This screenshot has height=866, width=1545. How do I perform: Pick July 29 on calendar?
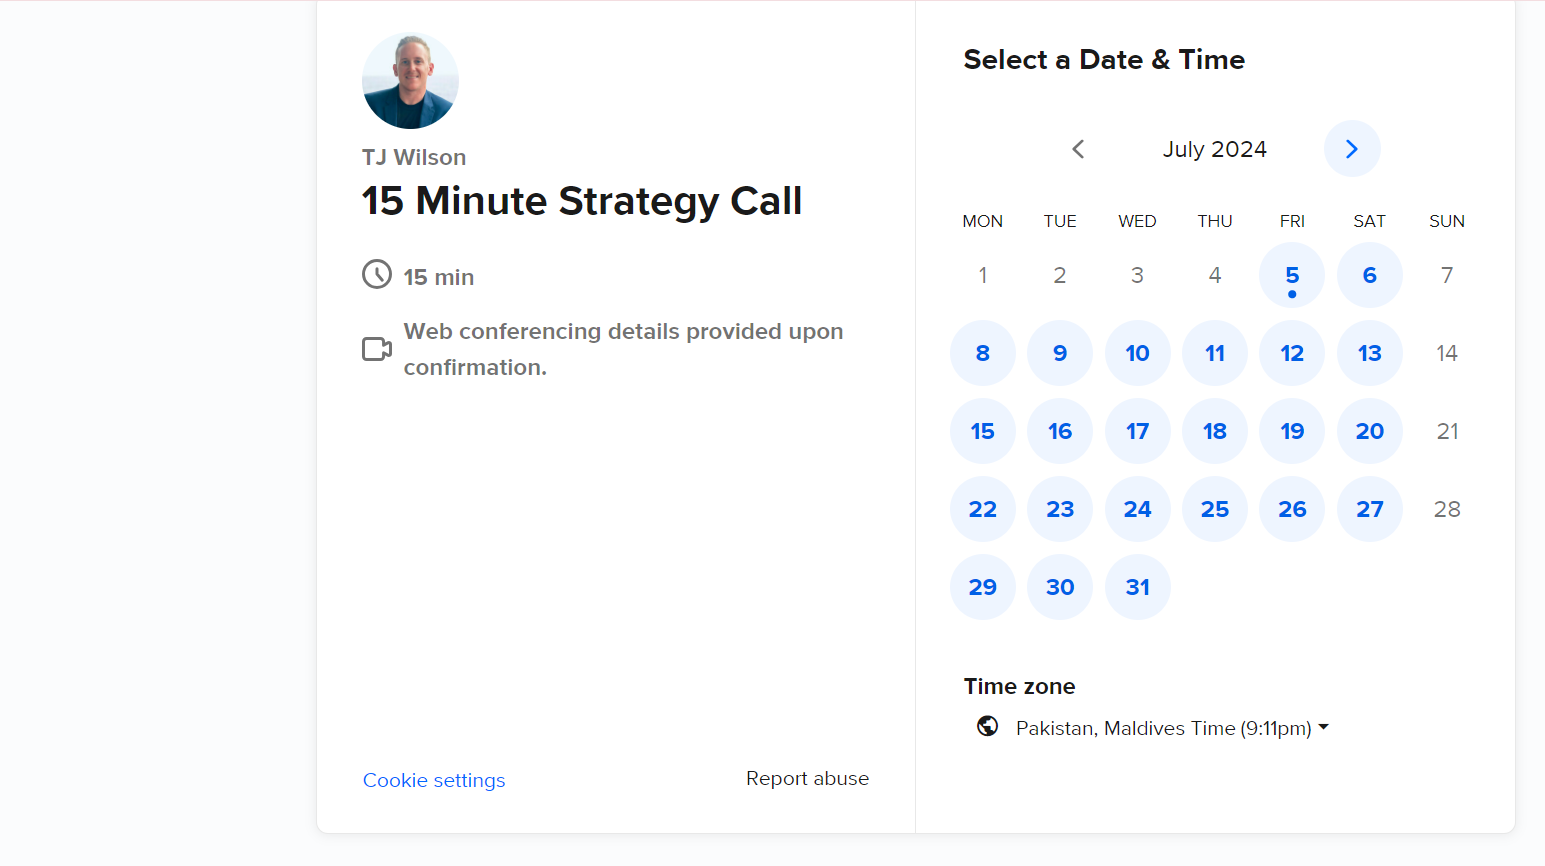click(983, 587)
